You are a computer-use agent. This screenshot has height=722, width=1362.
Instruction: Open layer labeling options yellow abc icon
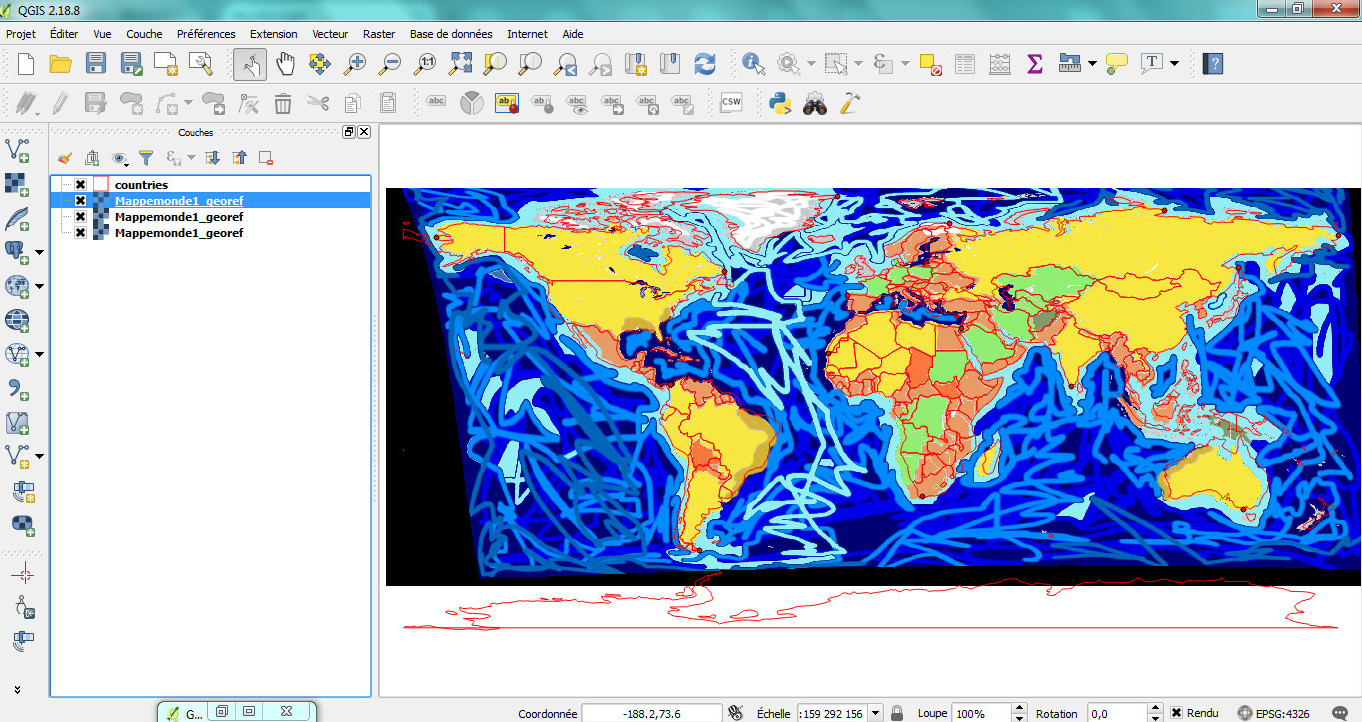506,102
